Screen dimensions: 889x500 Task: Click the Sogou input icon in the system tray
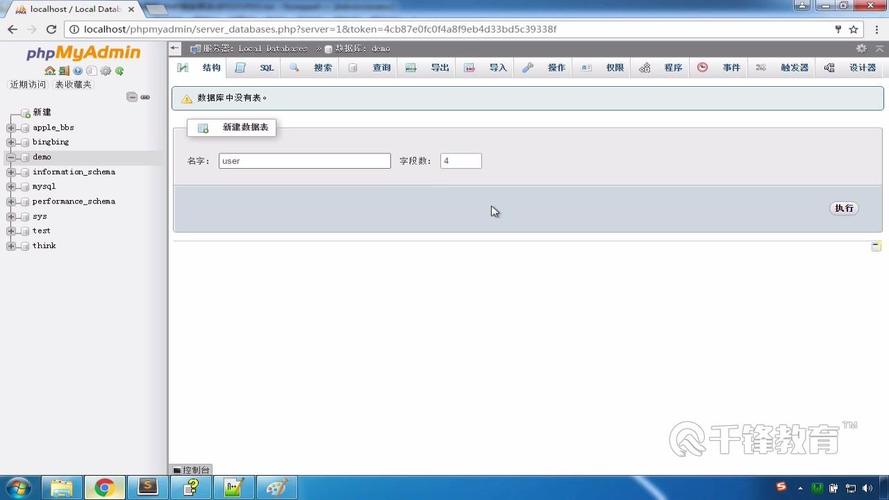[781, 487]
